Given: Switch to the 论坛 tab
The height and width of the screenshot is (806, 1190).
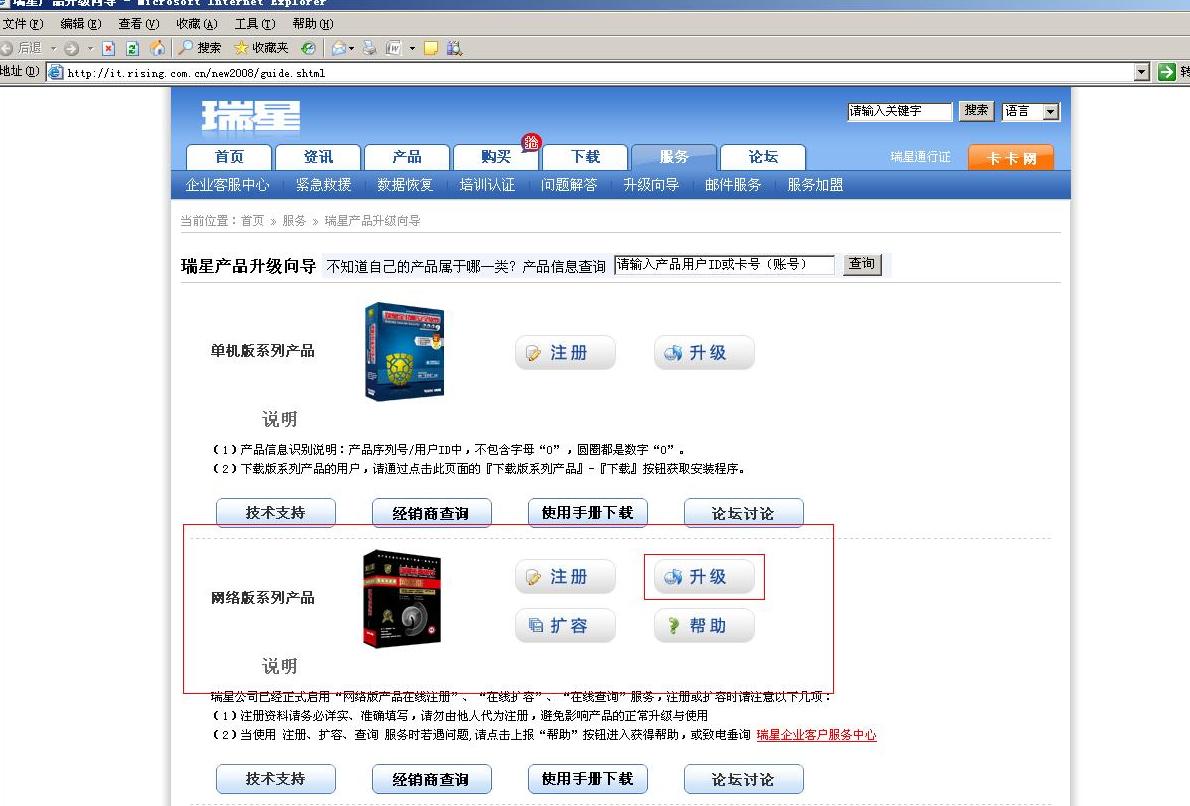Looking at the screenshot, I should coord(763,157).
